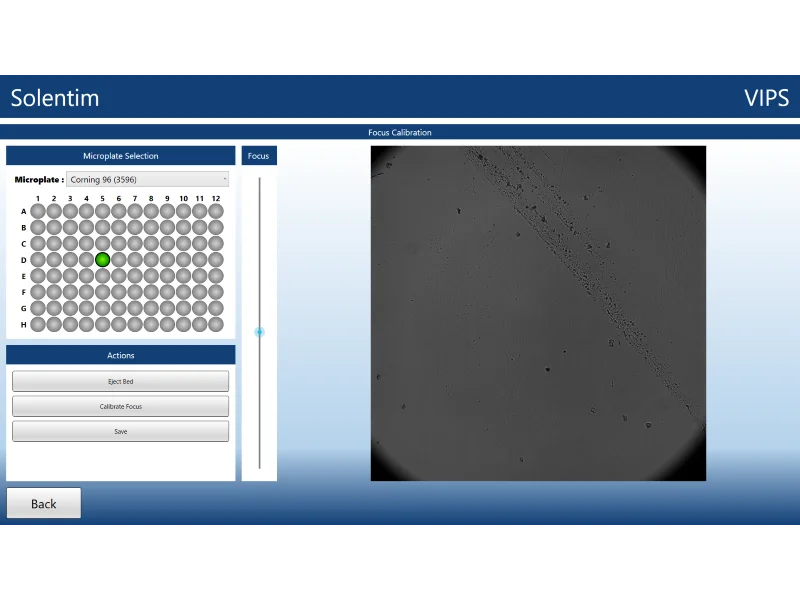This screenshot has height=600, width=800.
Task: Select well B11 in the microplate grid
Action: click(x=199, y=228)
